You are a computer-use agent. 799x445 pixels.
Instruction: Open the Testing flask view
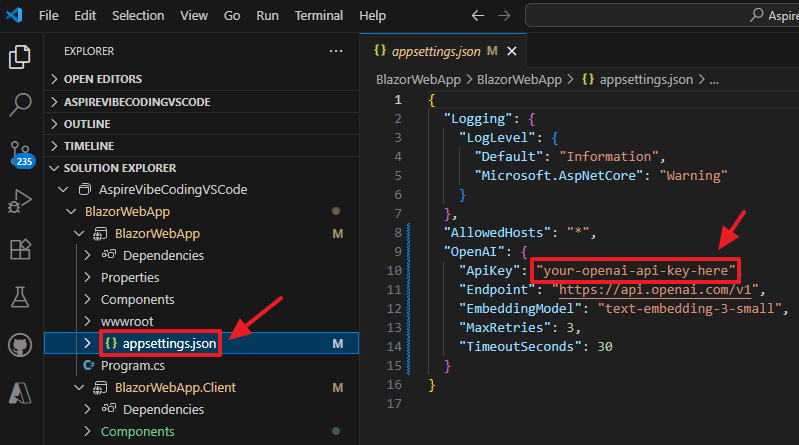pos(20,297)
